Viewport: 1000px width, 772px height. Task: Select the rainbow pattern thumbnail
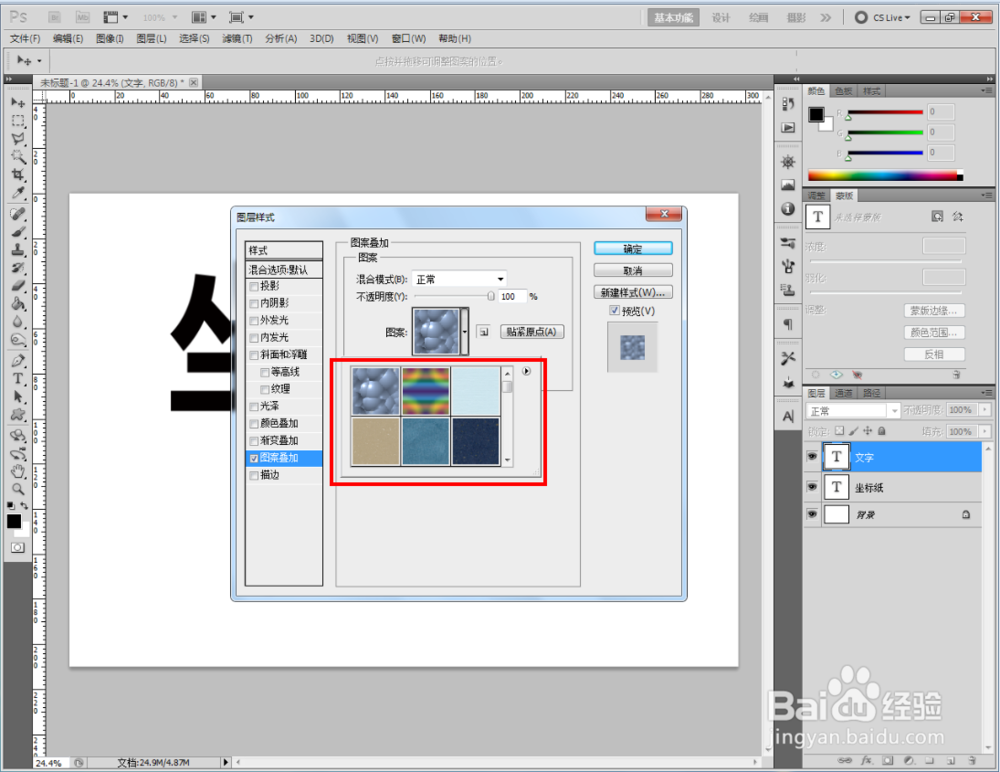pyautogui.click(x=425, y=390)
